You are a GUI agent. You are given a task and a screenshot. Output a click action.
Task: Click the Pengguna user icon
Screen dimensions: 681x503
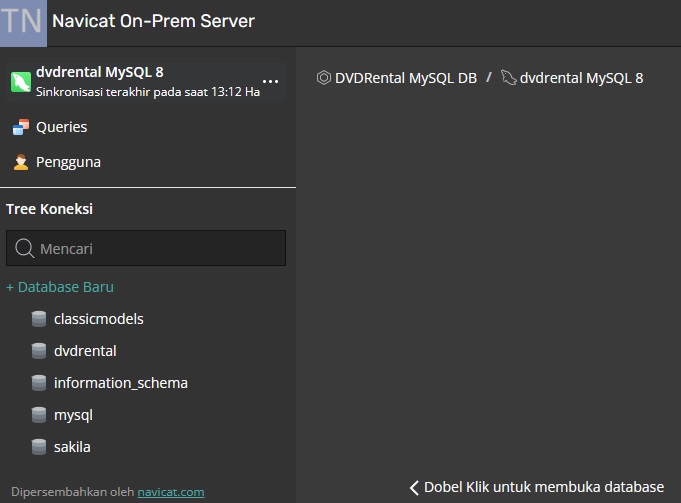21,162
